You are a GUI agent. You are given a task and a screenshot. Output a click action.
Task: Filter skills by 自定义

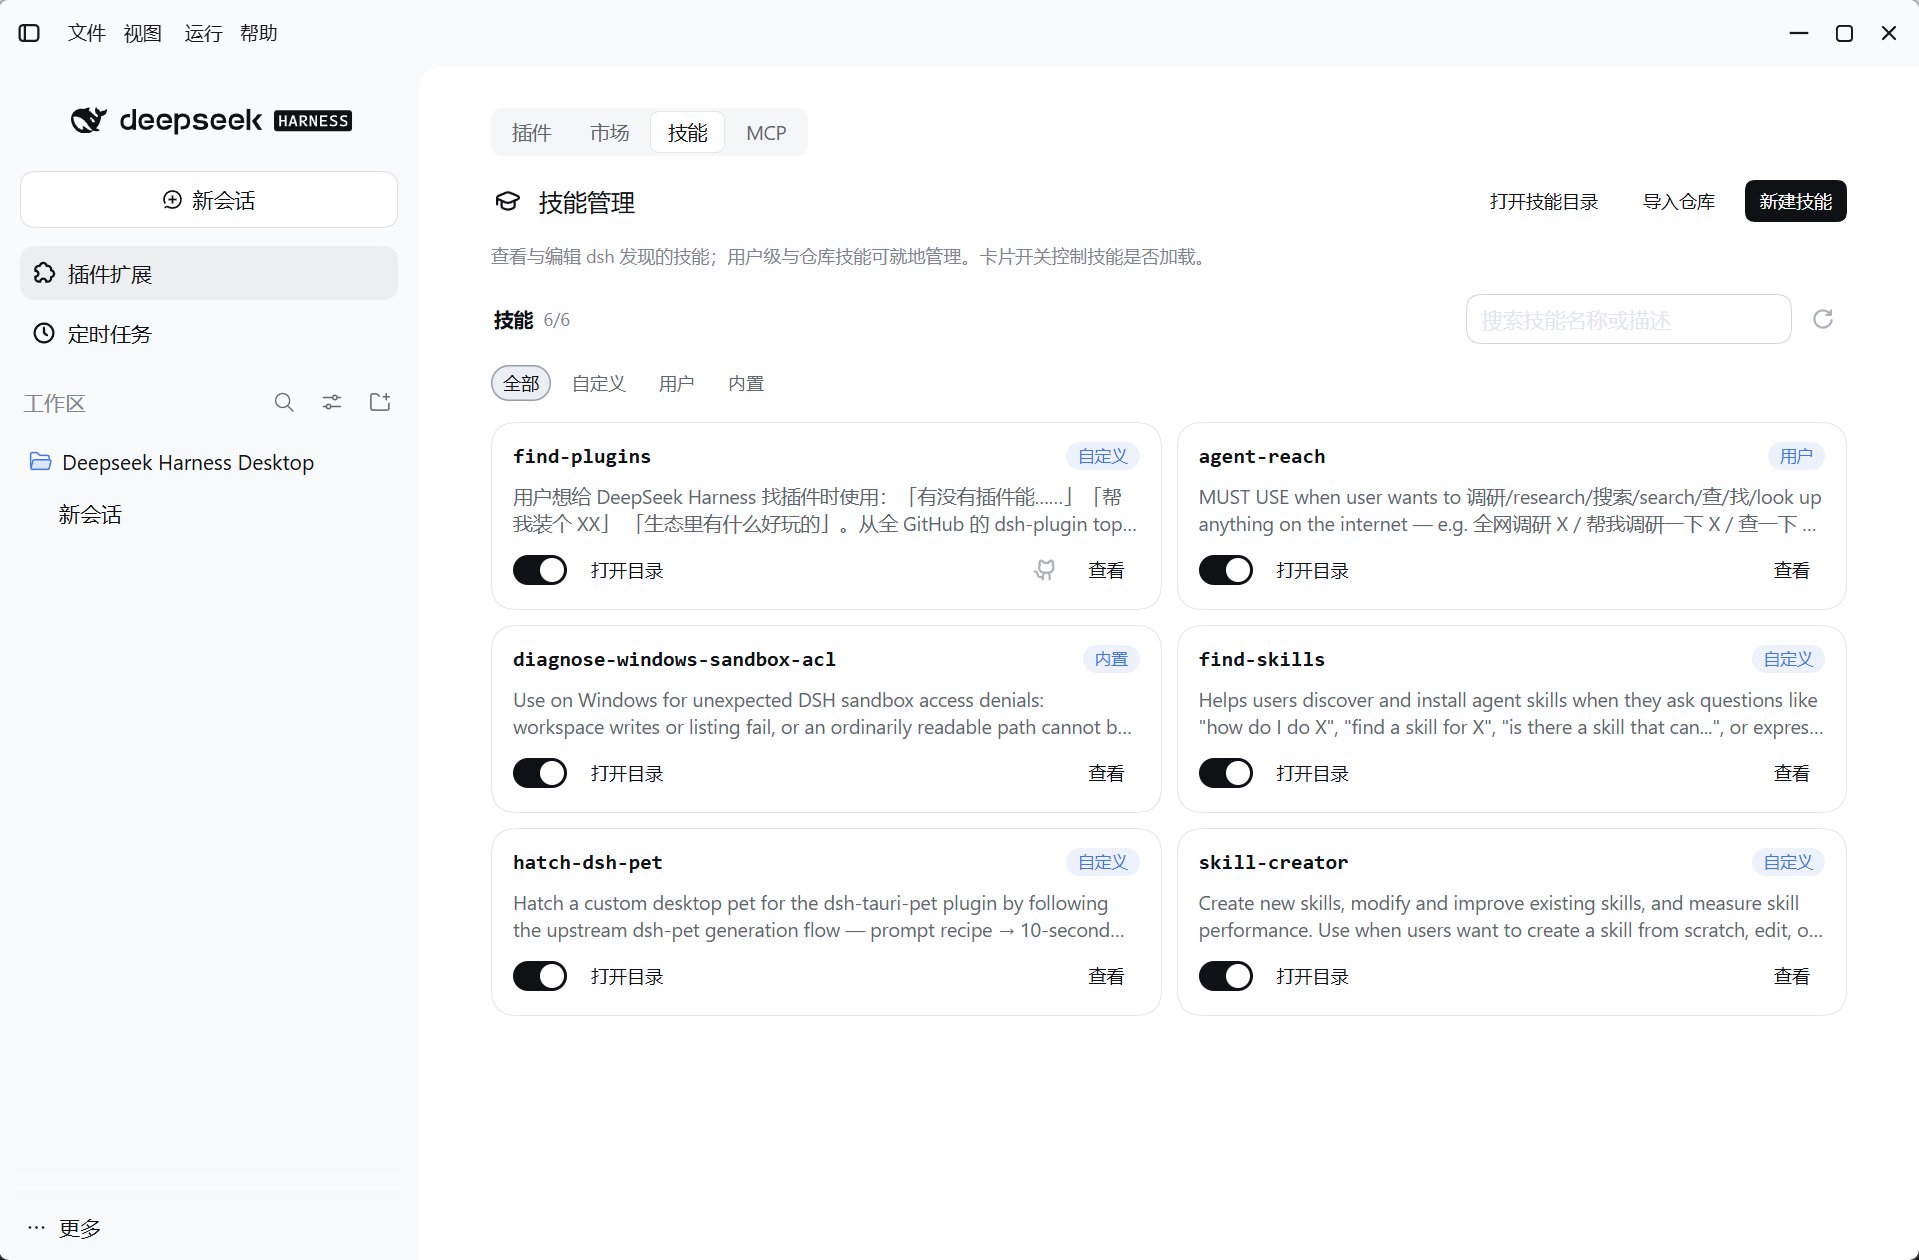point(599,383)
